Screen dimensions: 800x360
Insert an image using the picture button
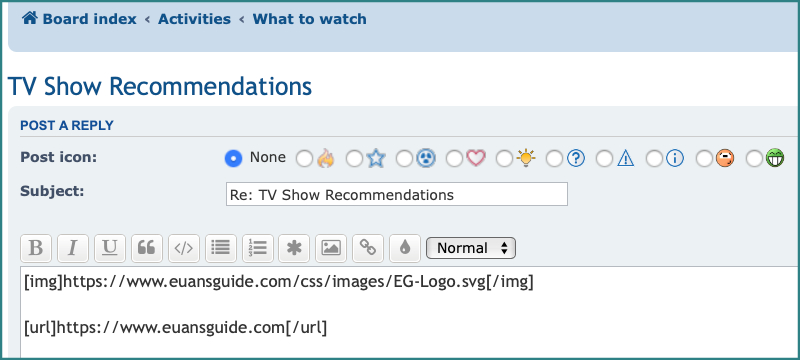tap(331, 248)
